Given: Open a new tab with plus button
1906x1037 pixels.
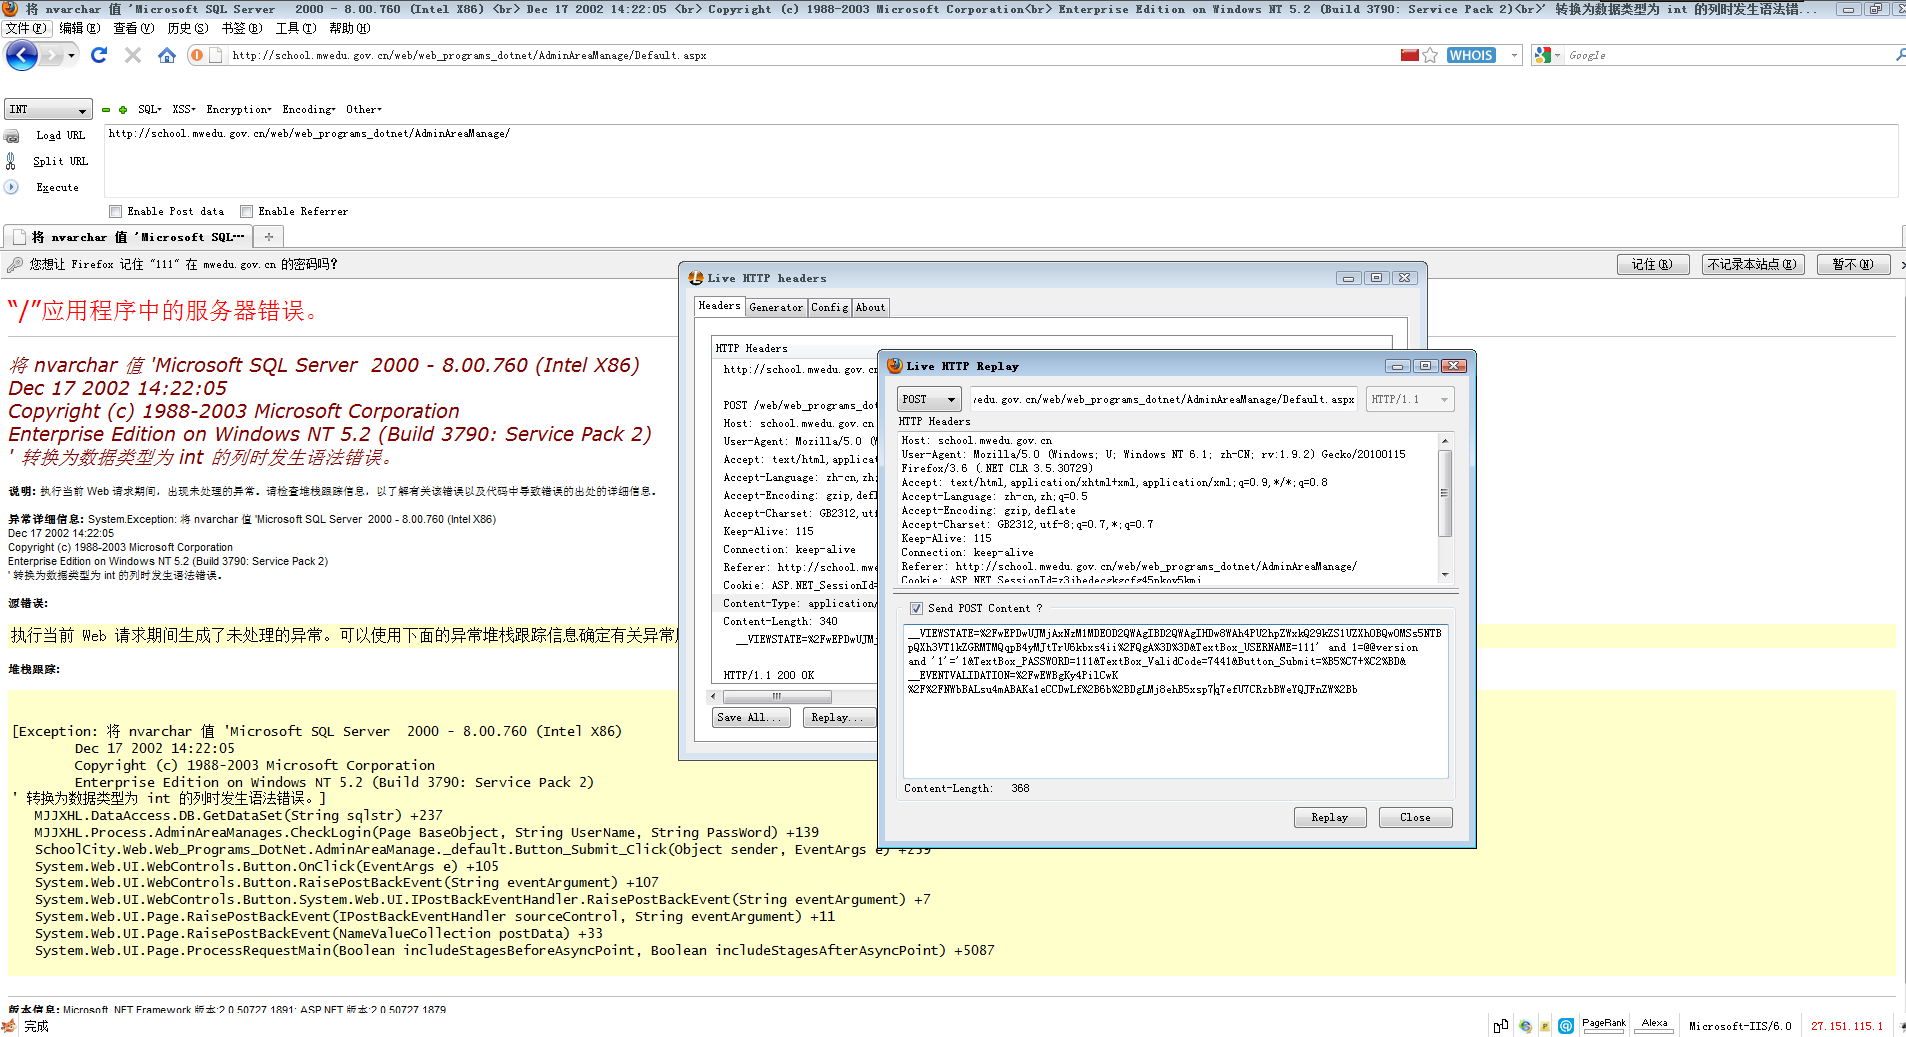Looking at the screenshot, I should point(269,237).
